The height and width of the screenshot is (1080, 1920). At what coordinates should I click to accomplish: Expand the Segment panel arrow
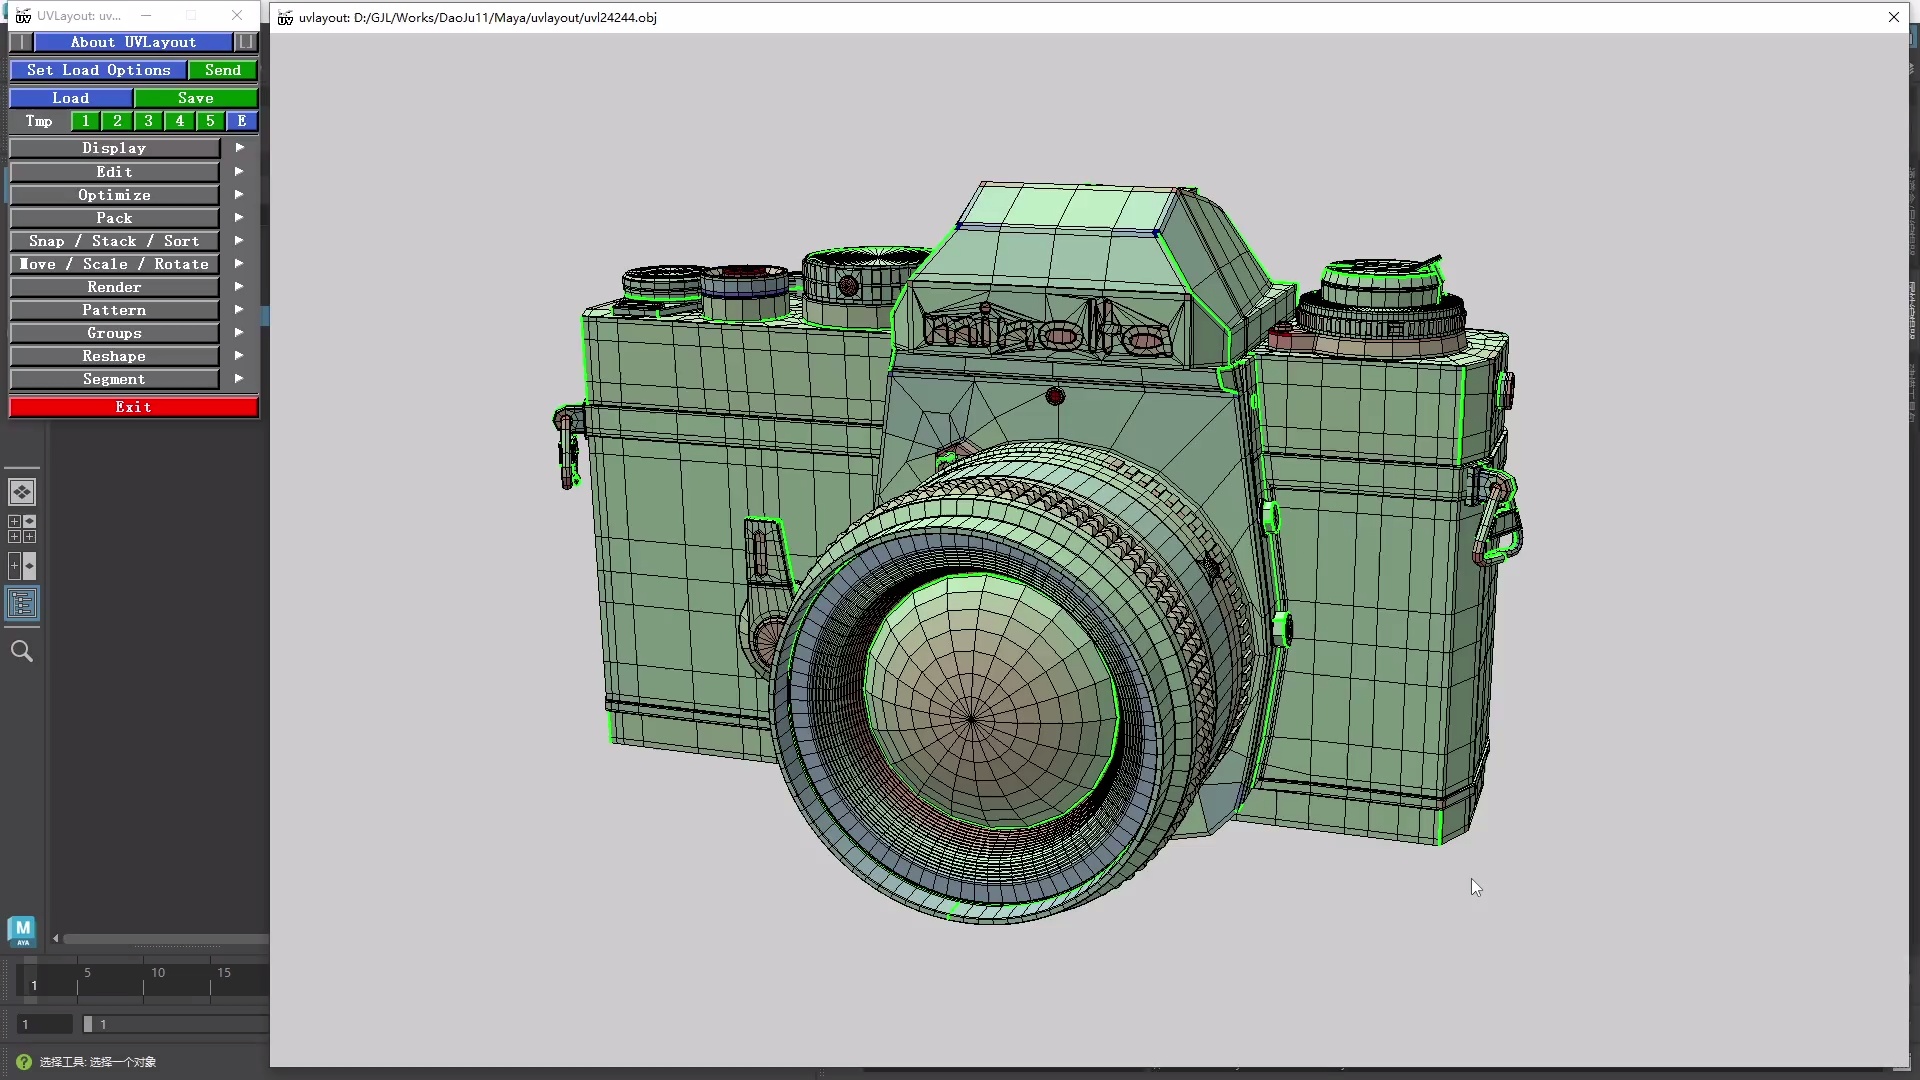pos(239,379)
